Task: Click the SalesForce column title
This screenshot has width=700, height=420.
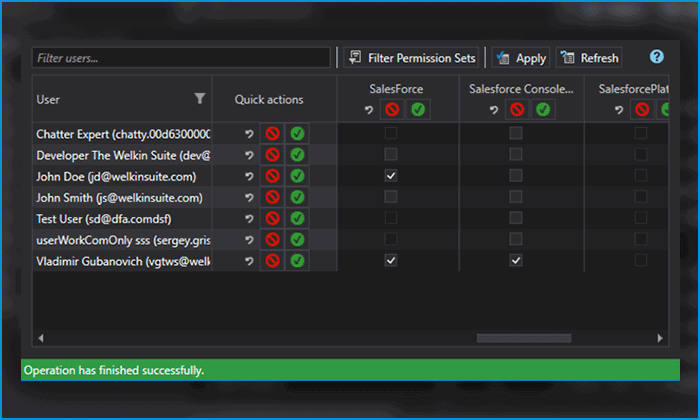Action: (396, 89)
